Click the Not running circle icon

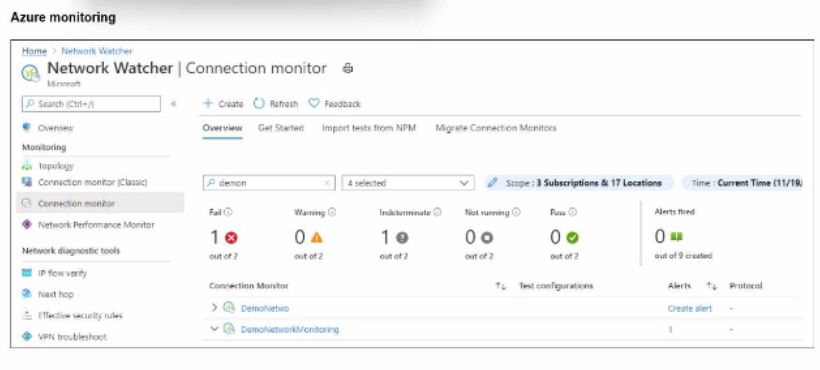coord(487,238)
